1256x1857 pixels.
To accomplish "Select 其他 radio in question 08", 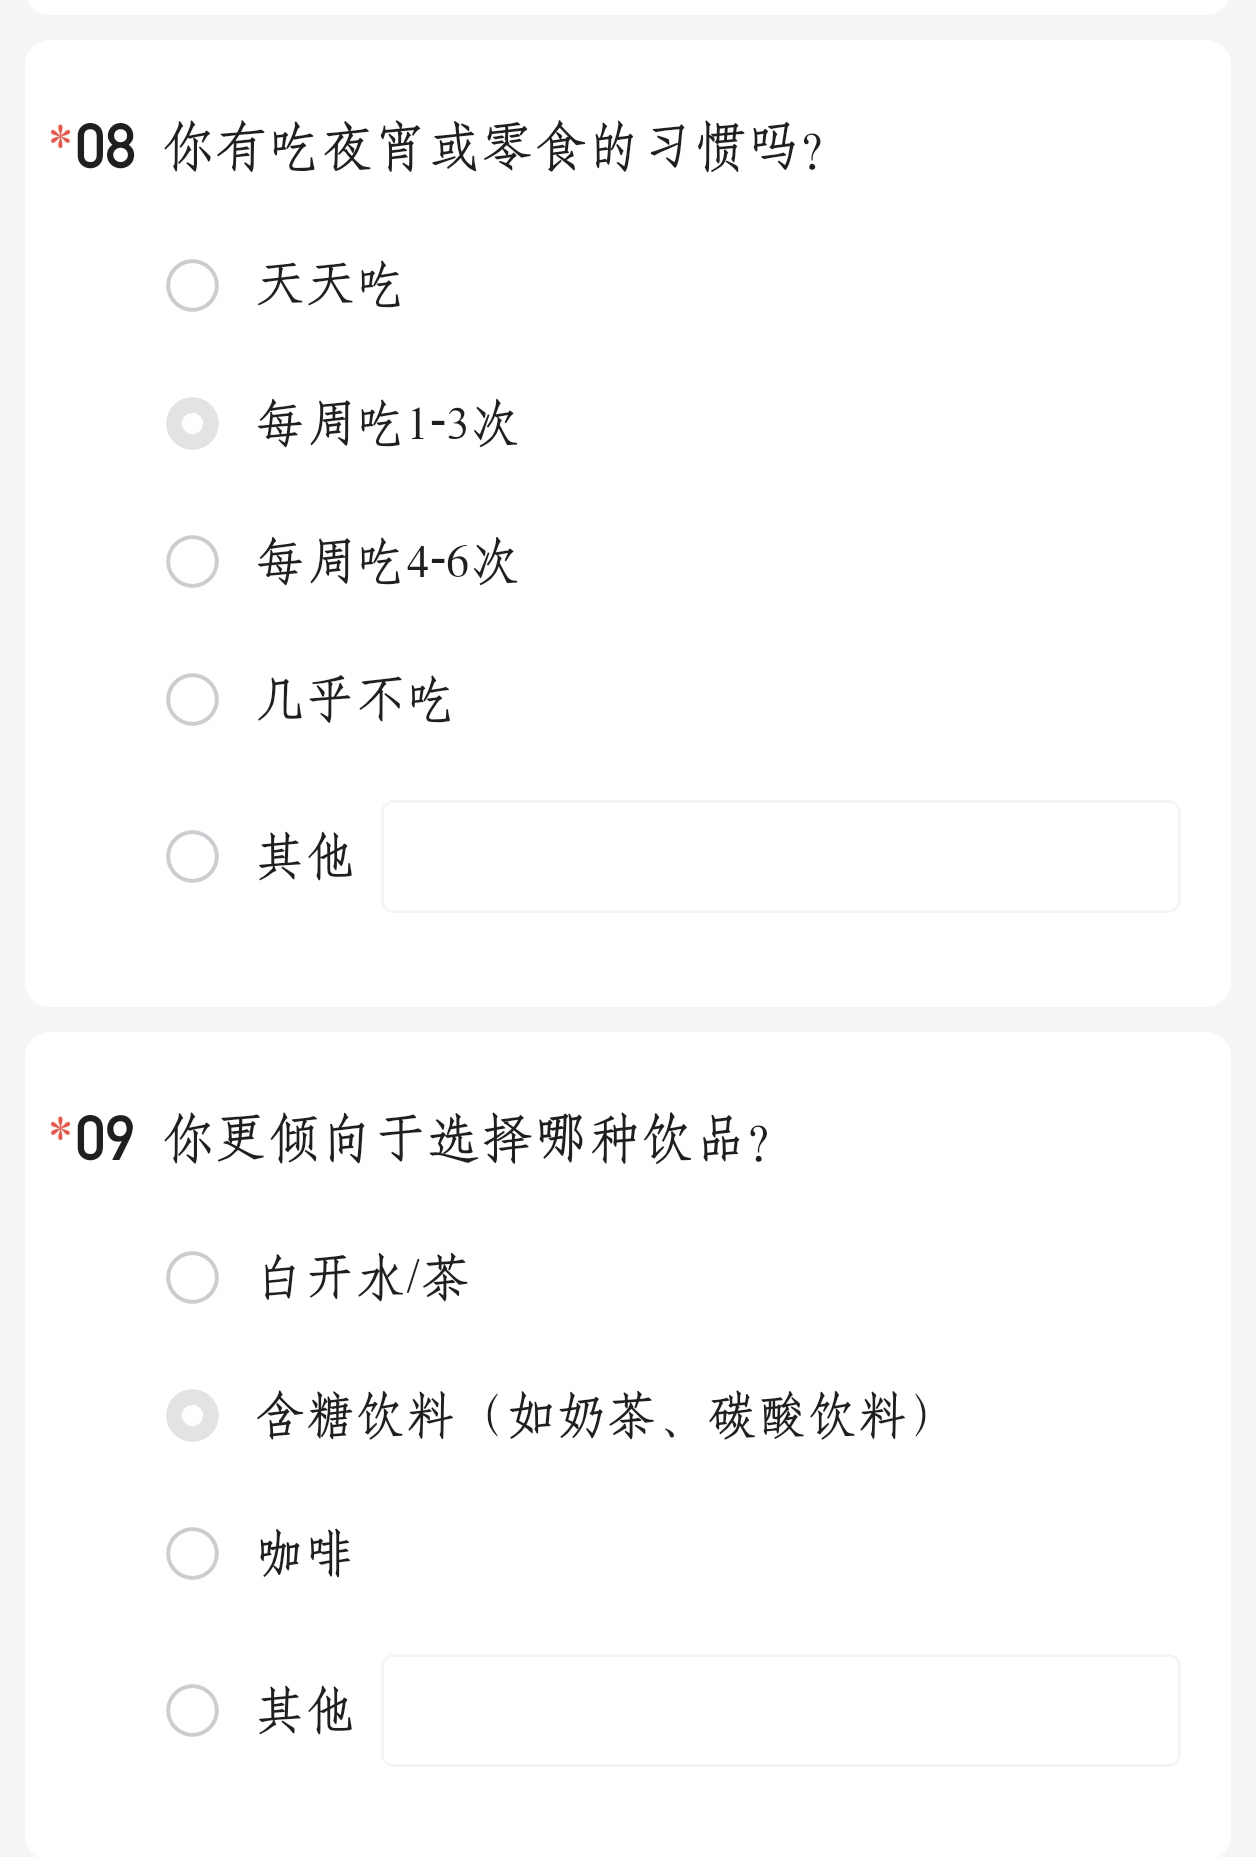I will pyautogui.click(x=192, y=856).
